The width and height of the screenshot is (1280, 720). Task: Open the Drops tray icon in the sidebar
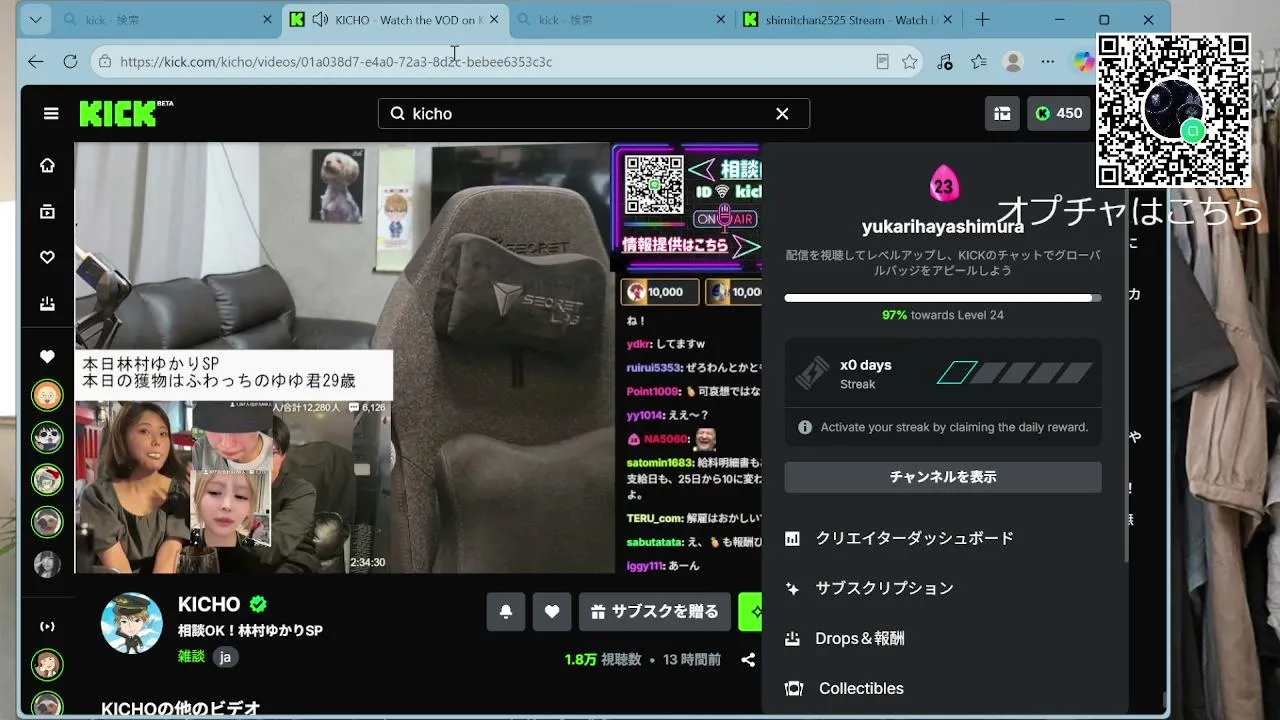coord(47,303)
